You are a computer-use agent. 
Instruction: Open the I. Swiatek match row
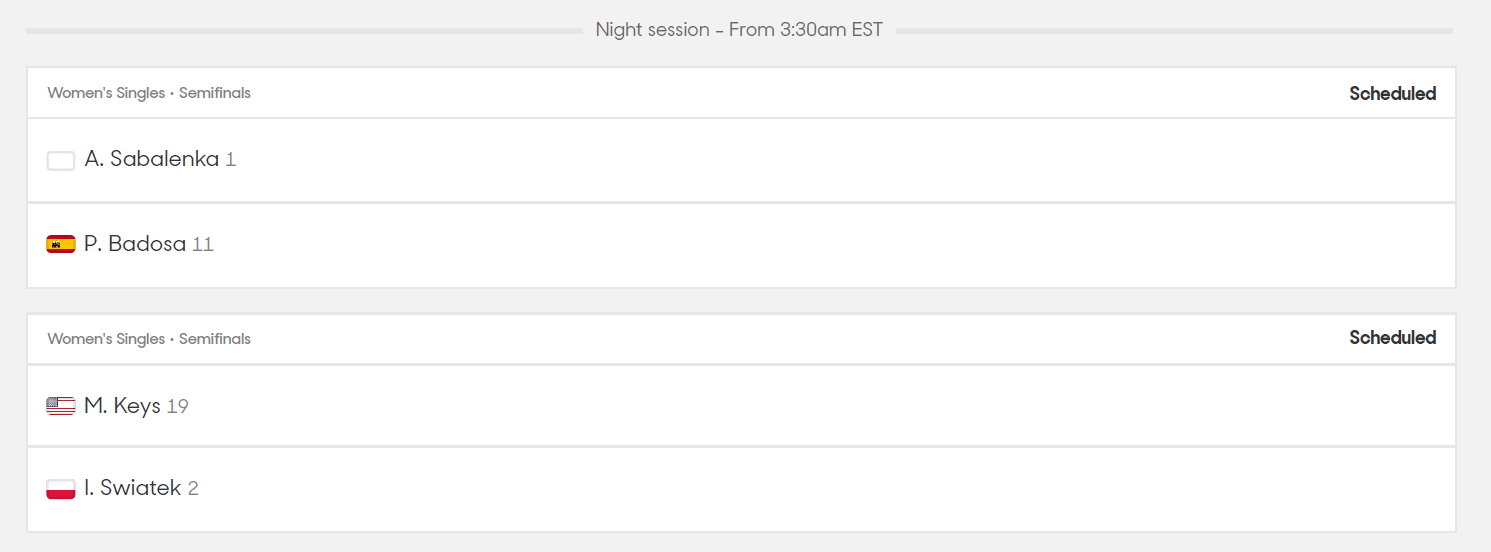[741, 489]
